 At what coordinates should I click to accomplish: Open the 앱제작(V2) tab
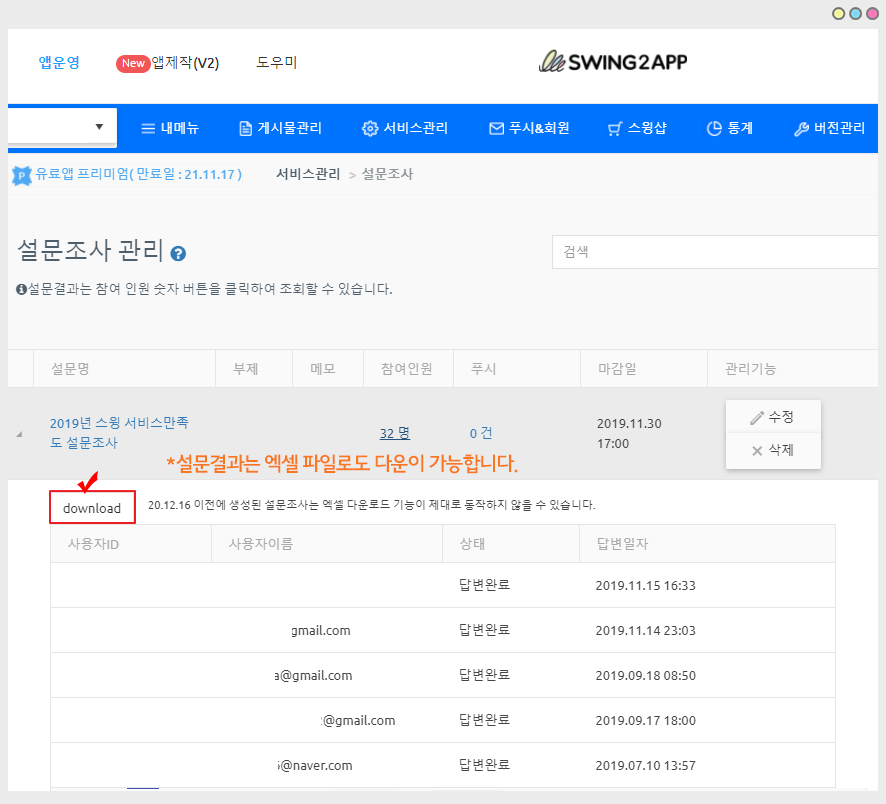(x=168, y=63)
